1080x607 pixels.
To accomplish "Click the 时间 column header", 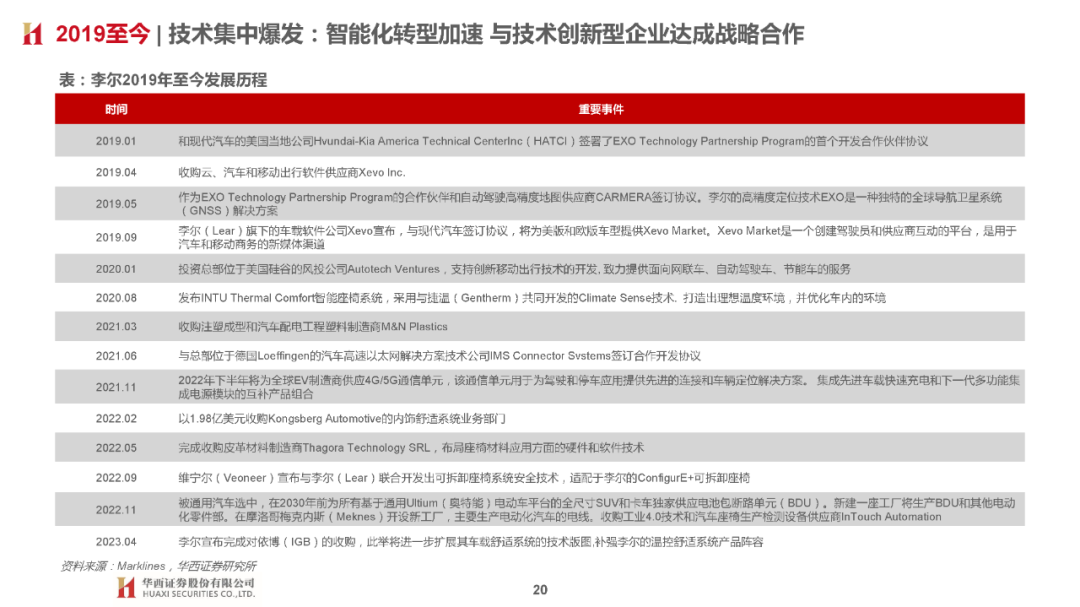I will coord(116,110).
